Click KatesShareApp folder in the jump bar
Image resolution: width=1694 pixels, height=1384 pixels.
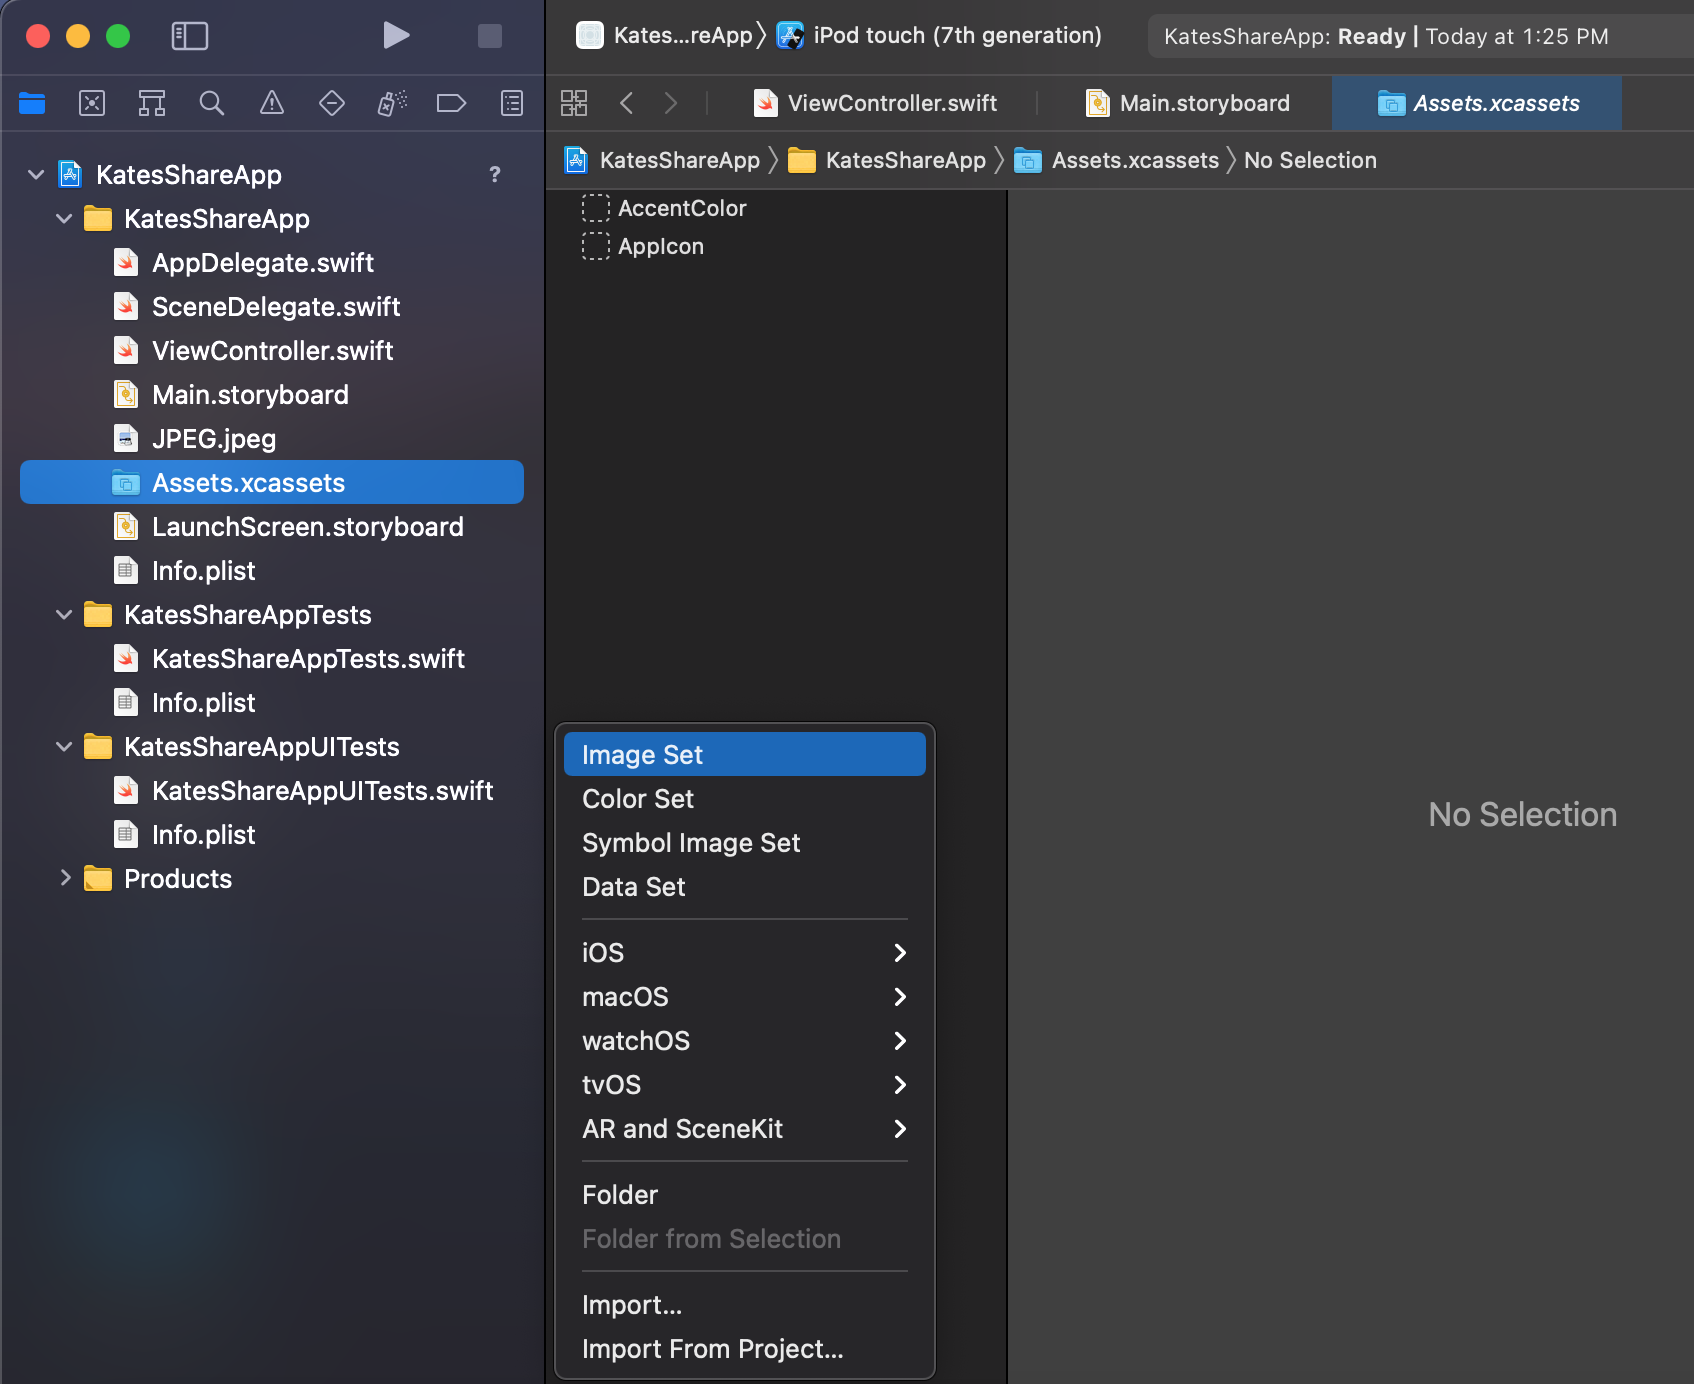[887, 160]
